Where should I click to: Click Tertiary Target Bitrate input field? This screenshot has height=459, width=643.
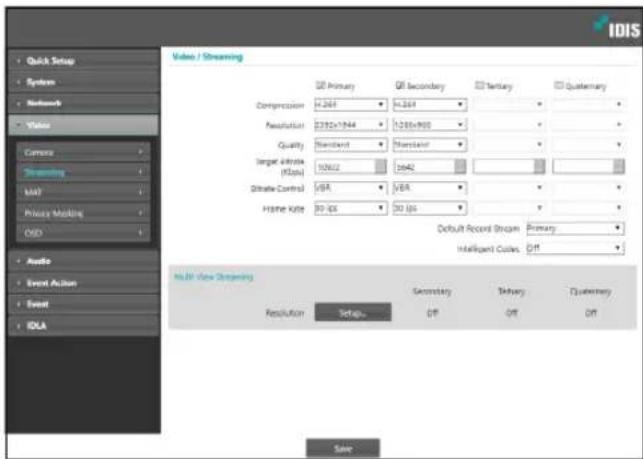[504, 167]
